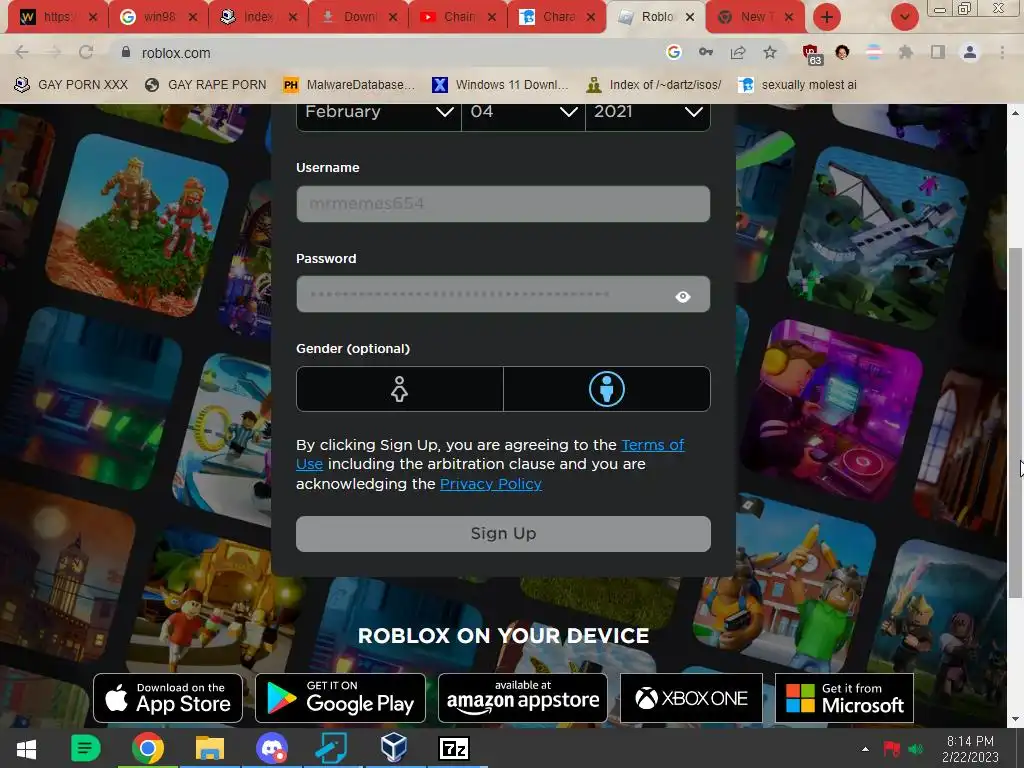Open 7-Zip from the taskbar
This screenshot has height=768, width=1024.
pyautogui.click(x=454, y=749)
